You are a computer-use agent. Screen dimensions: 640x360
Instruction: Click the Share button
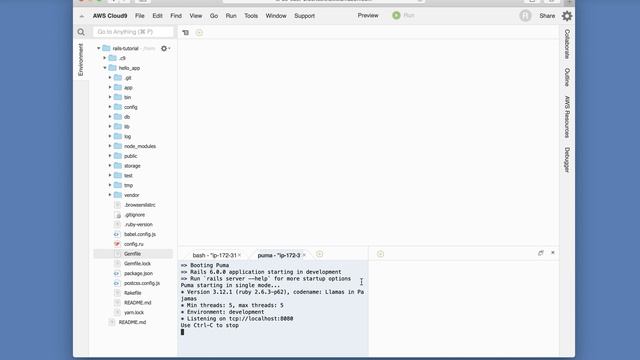click(x=547, y=16)
